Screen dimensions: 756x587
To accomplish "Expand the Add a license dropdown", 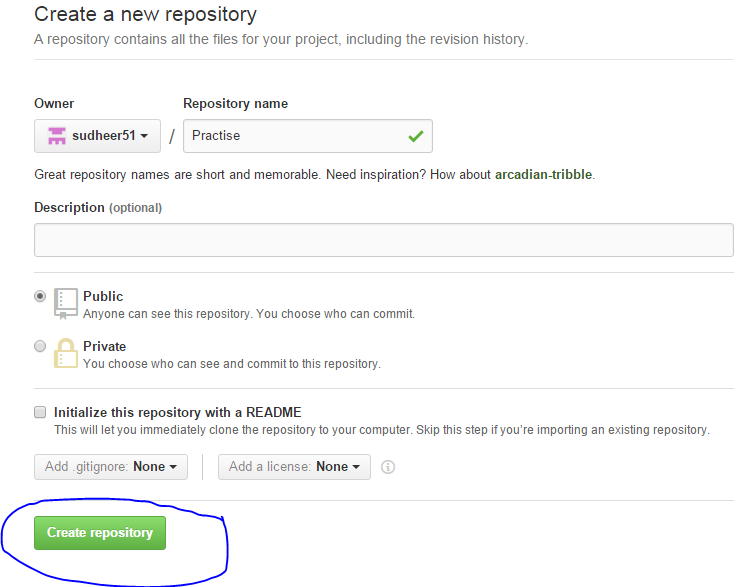I will [294, 467].
